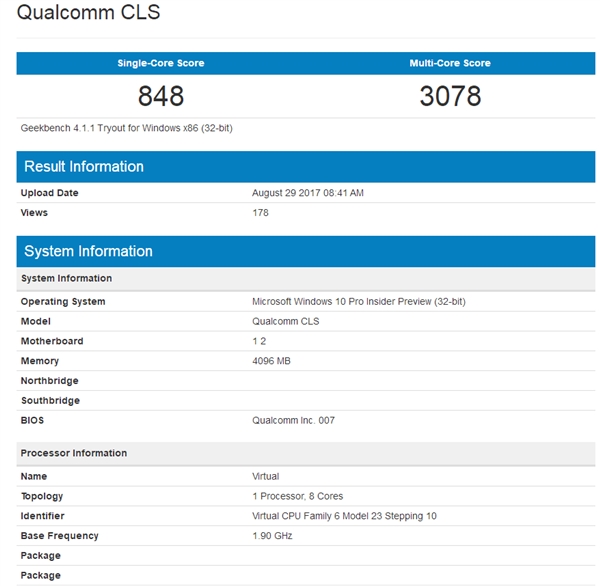This screenshot has height=586, width=600.
Task: Click the Views count 178
Action: (260, 213)
